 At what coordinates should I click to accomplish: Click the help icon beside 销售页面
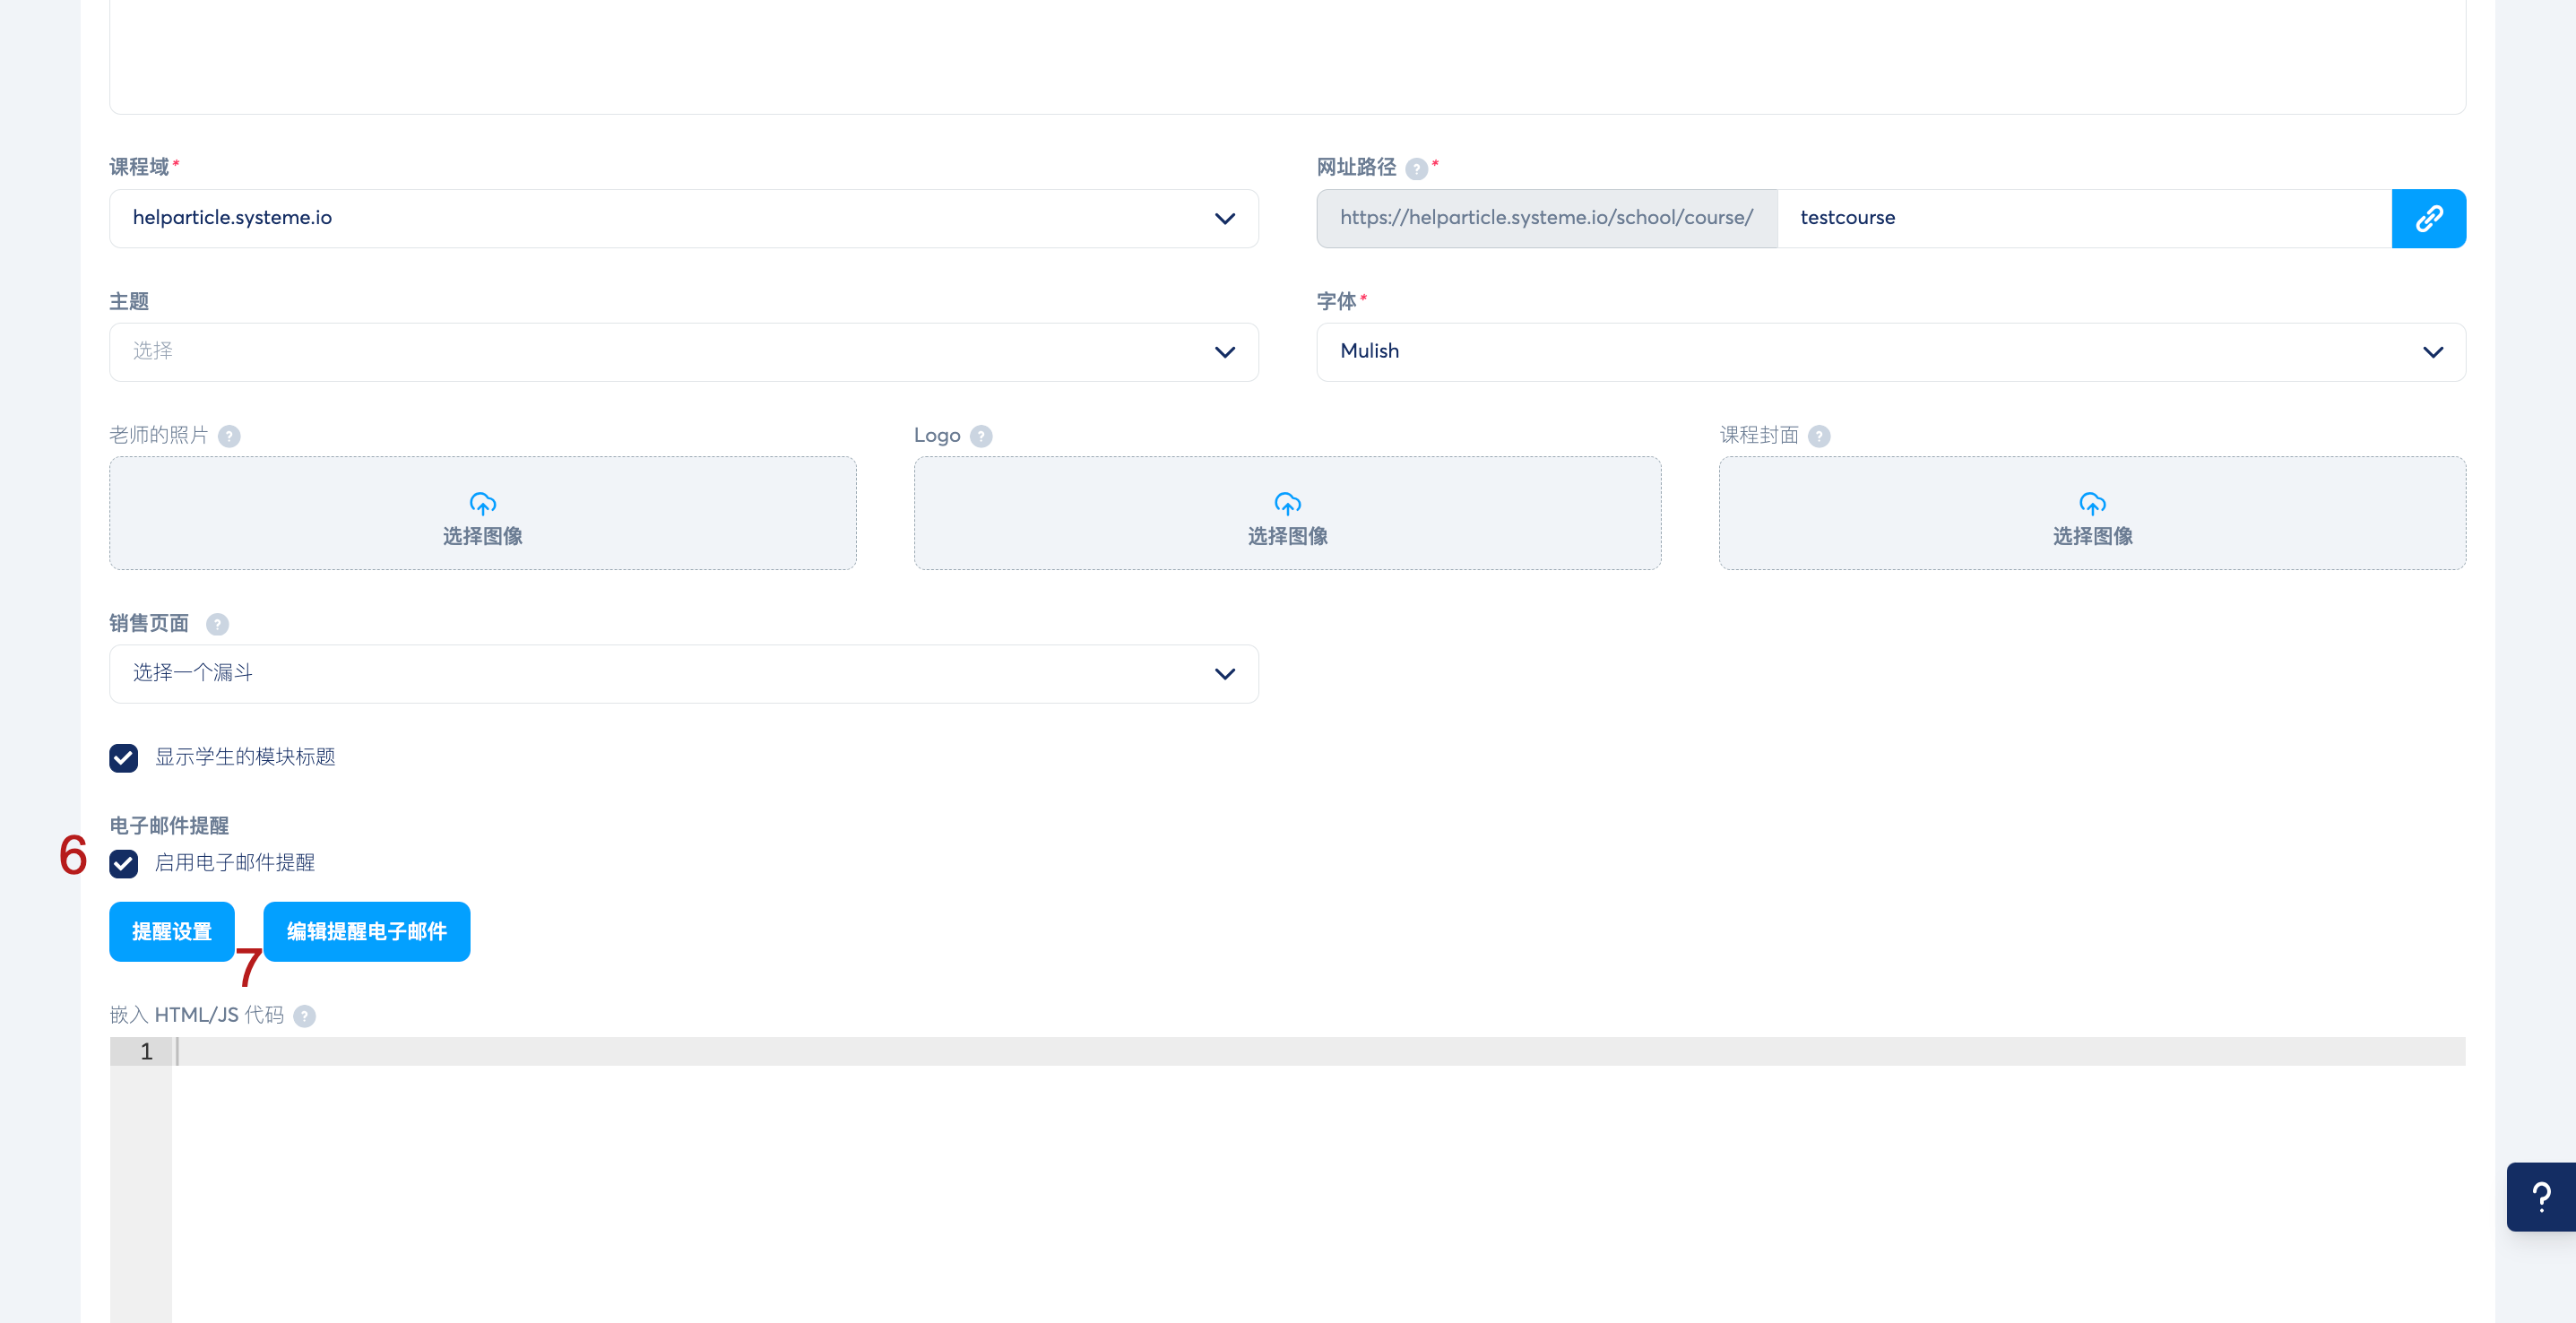(217, 624)
